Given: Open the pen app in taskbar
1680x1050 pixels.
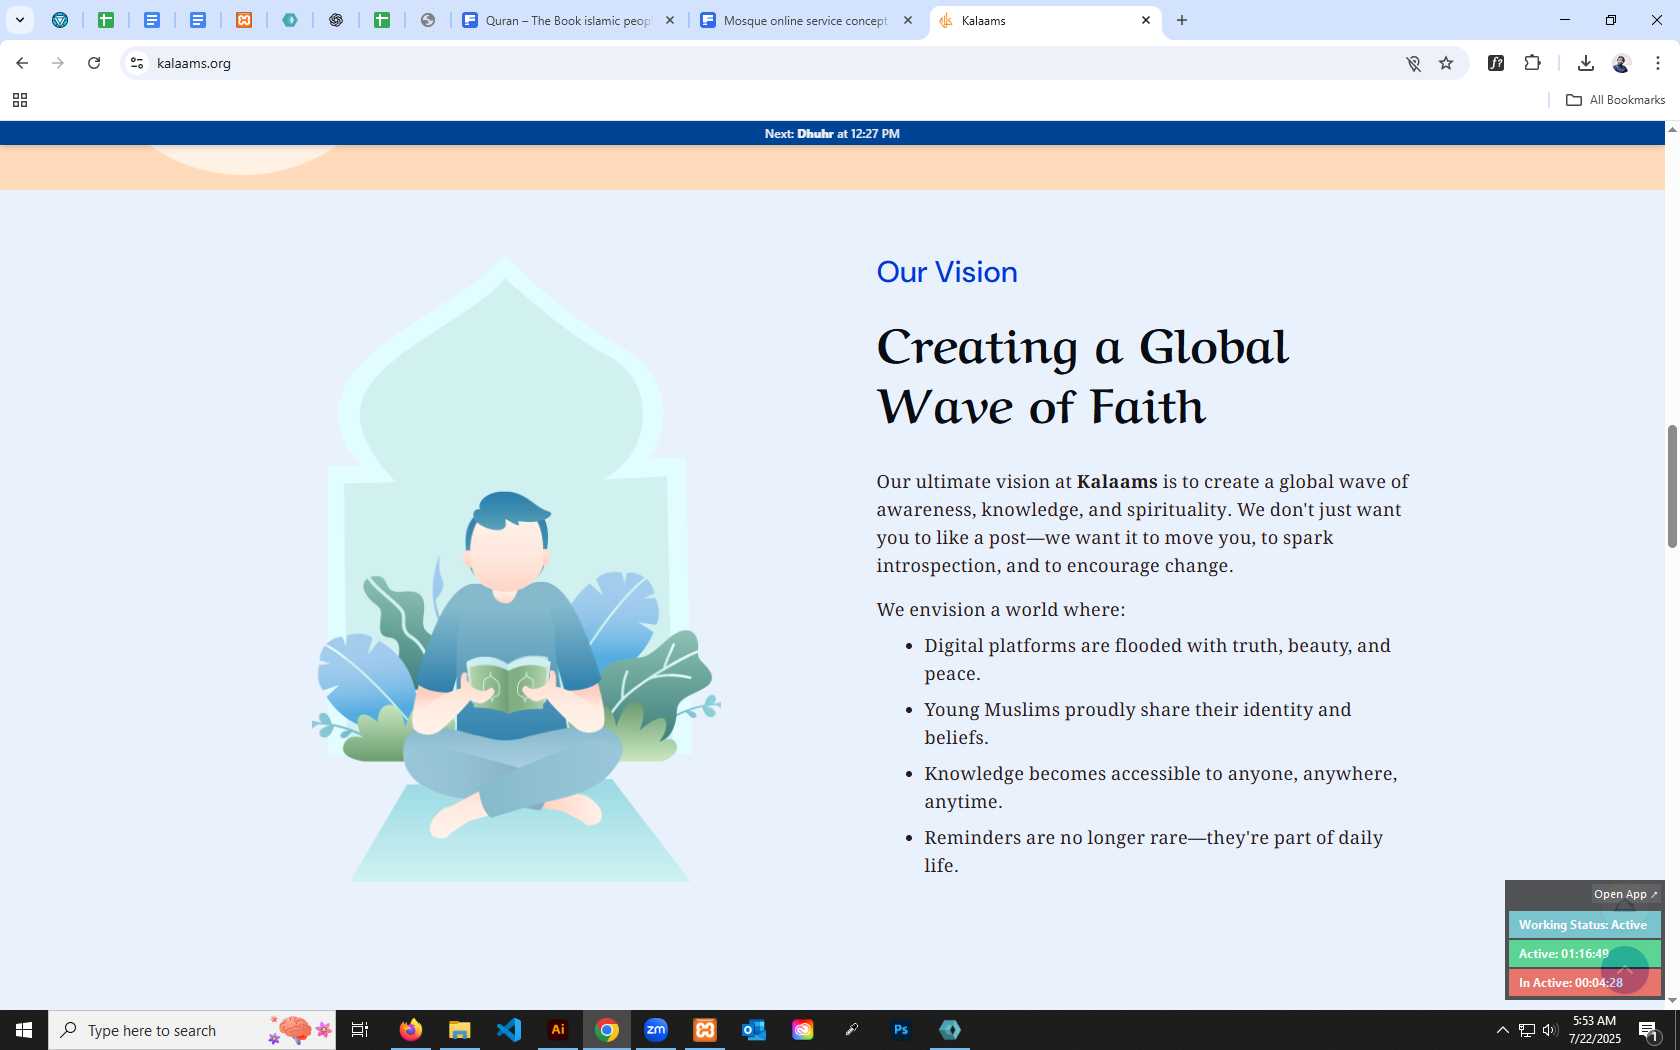Looking at the screenshot, I should pos(852,1030).
